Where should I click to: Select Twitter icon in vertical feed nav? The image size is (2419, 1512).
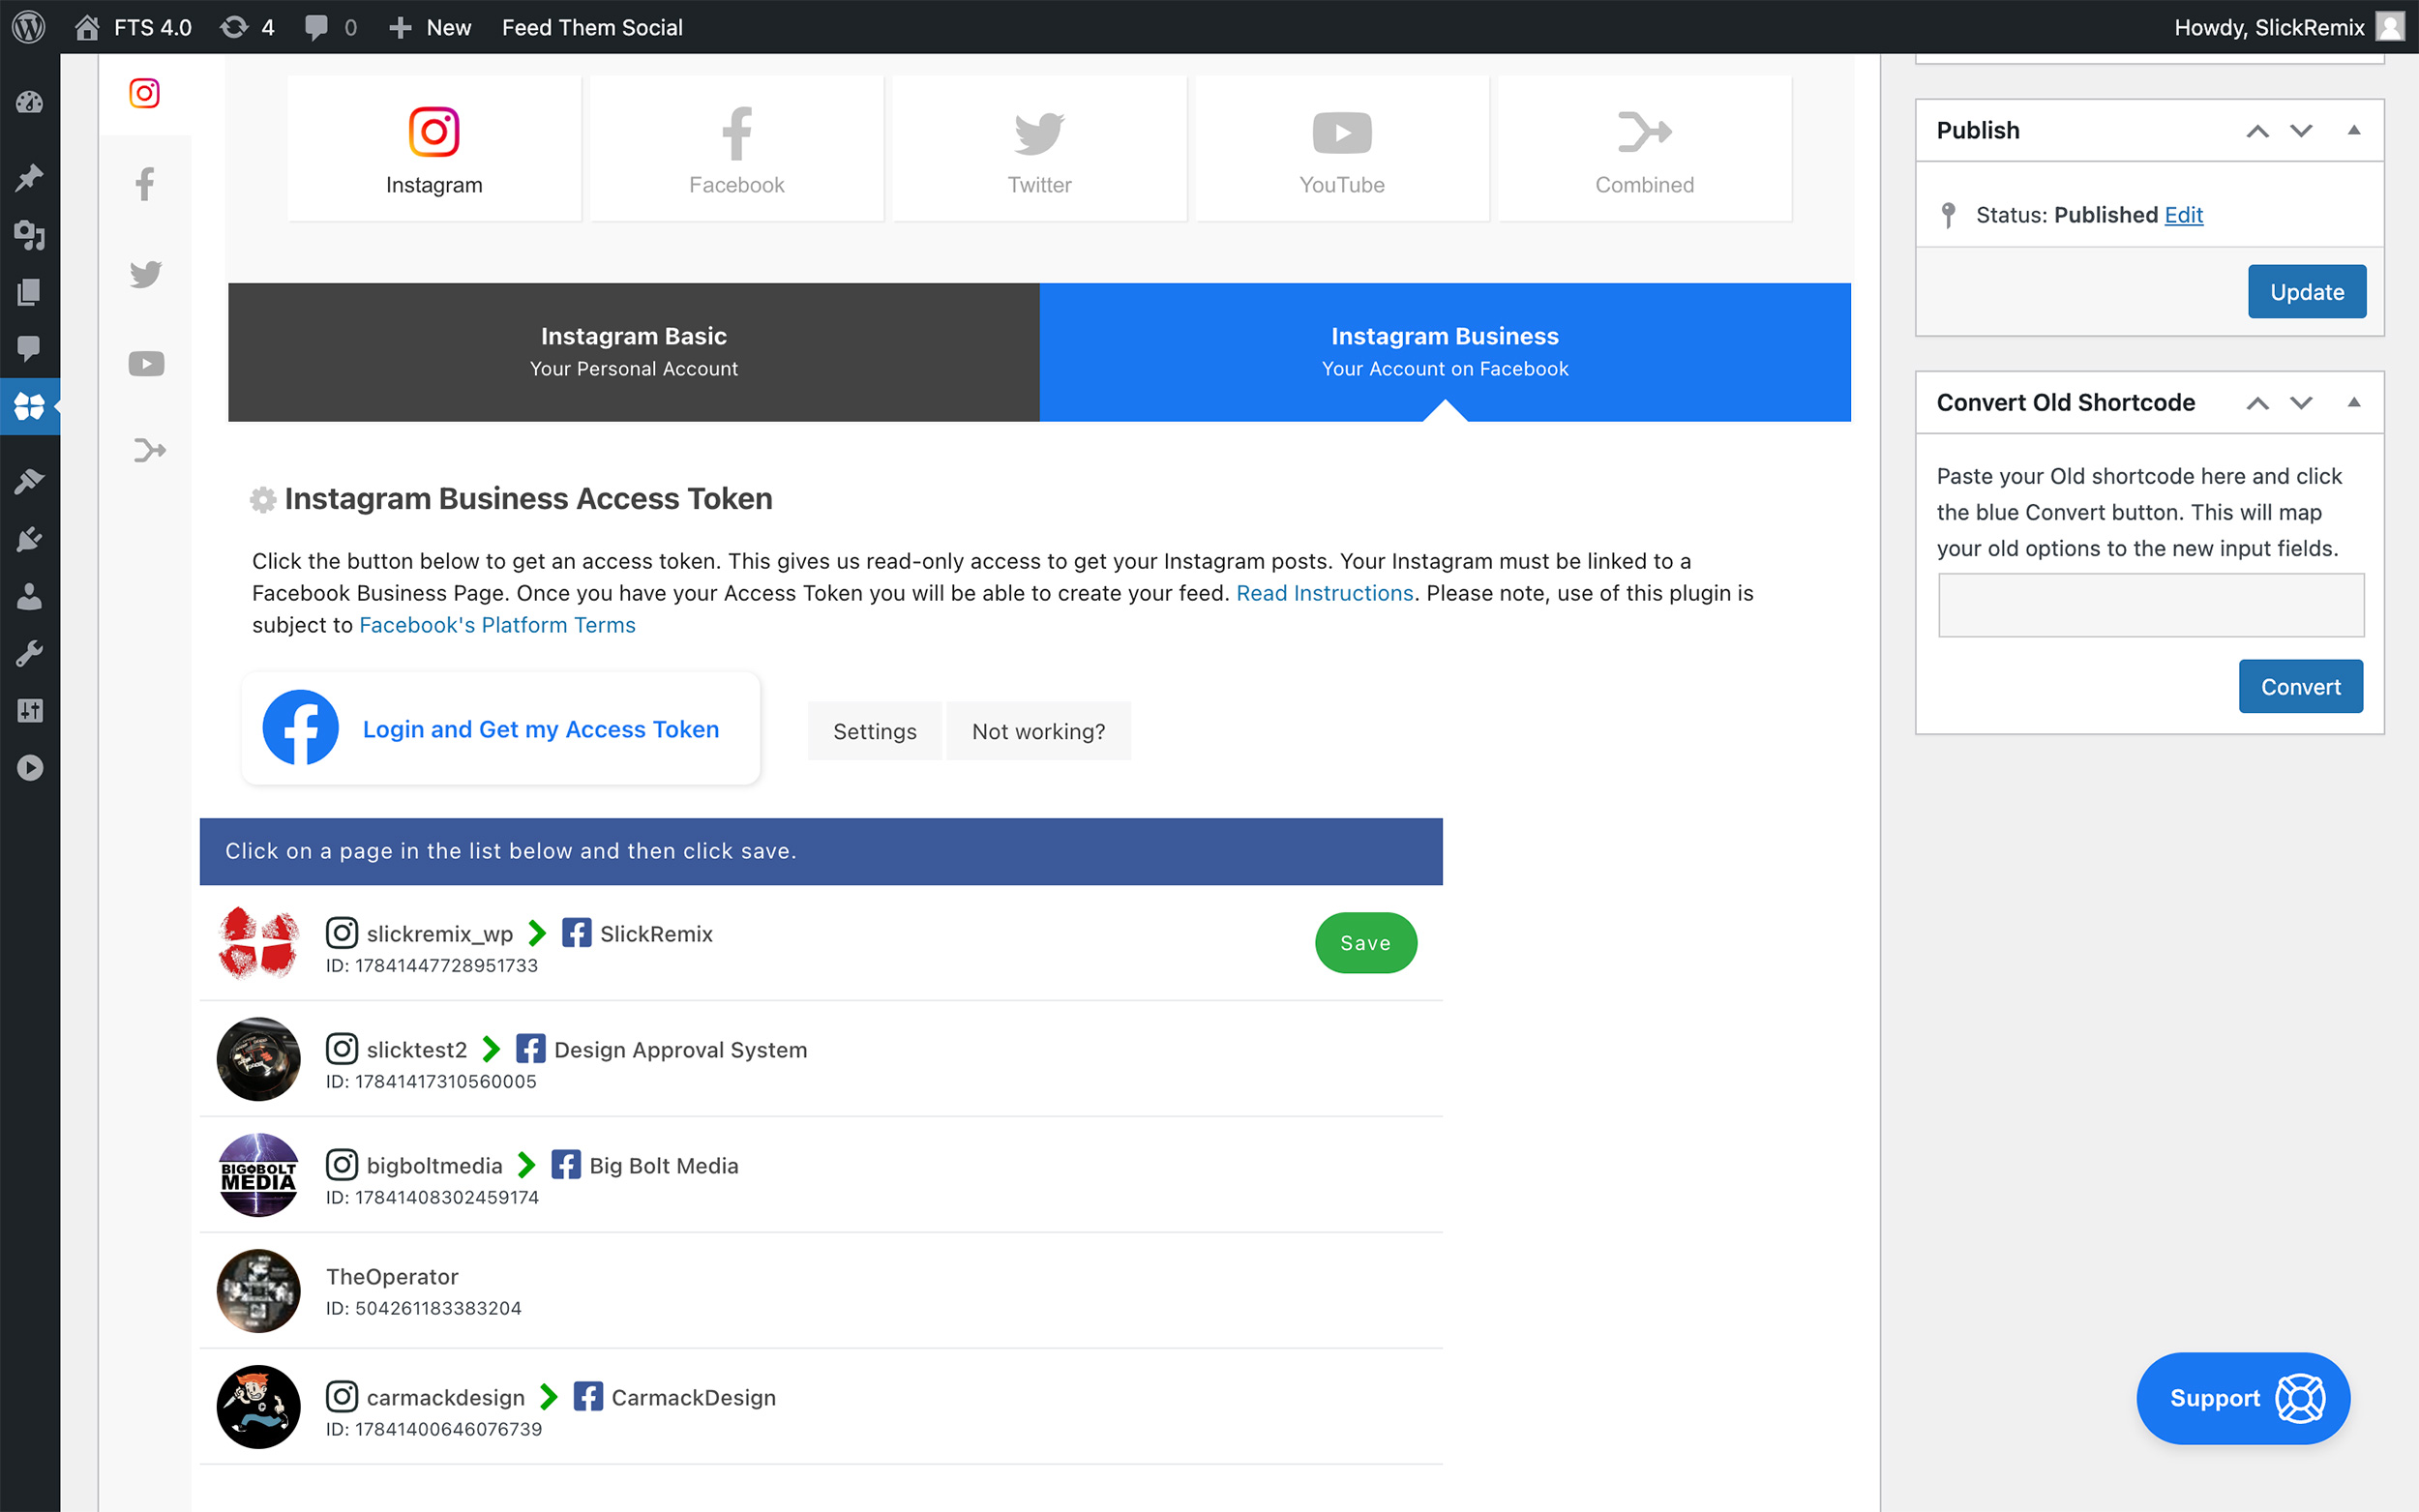point(145,274)
